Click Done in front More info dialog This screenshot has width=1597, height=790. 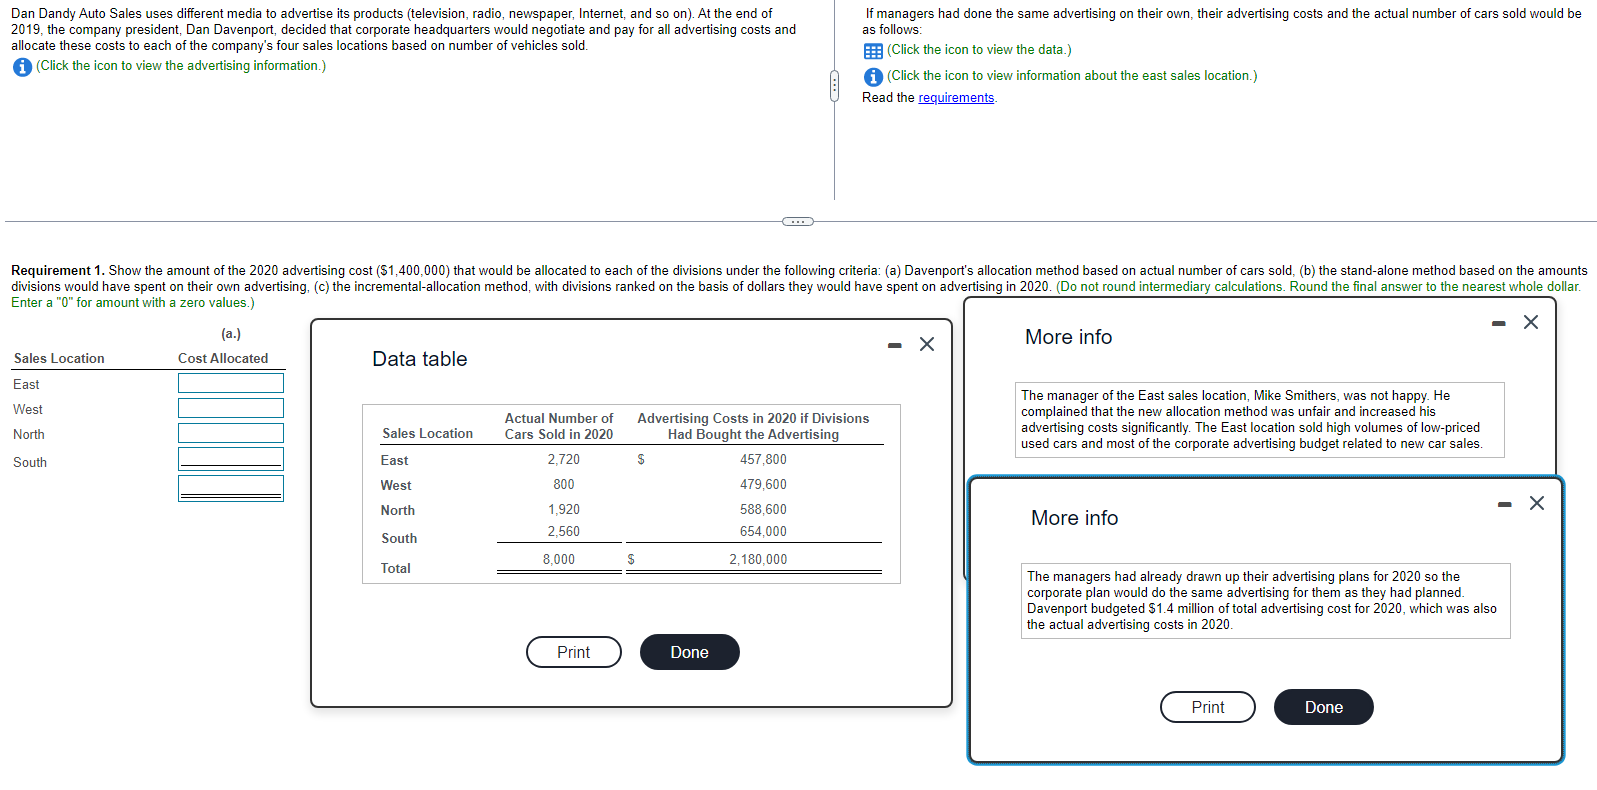pos(1324,707)
